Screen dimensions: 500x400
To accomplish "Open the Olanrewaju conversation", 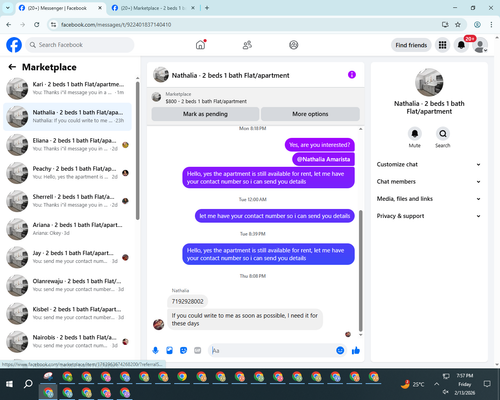I will (x=68, y=285).
